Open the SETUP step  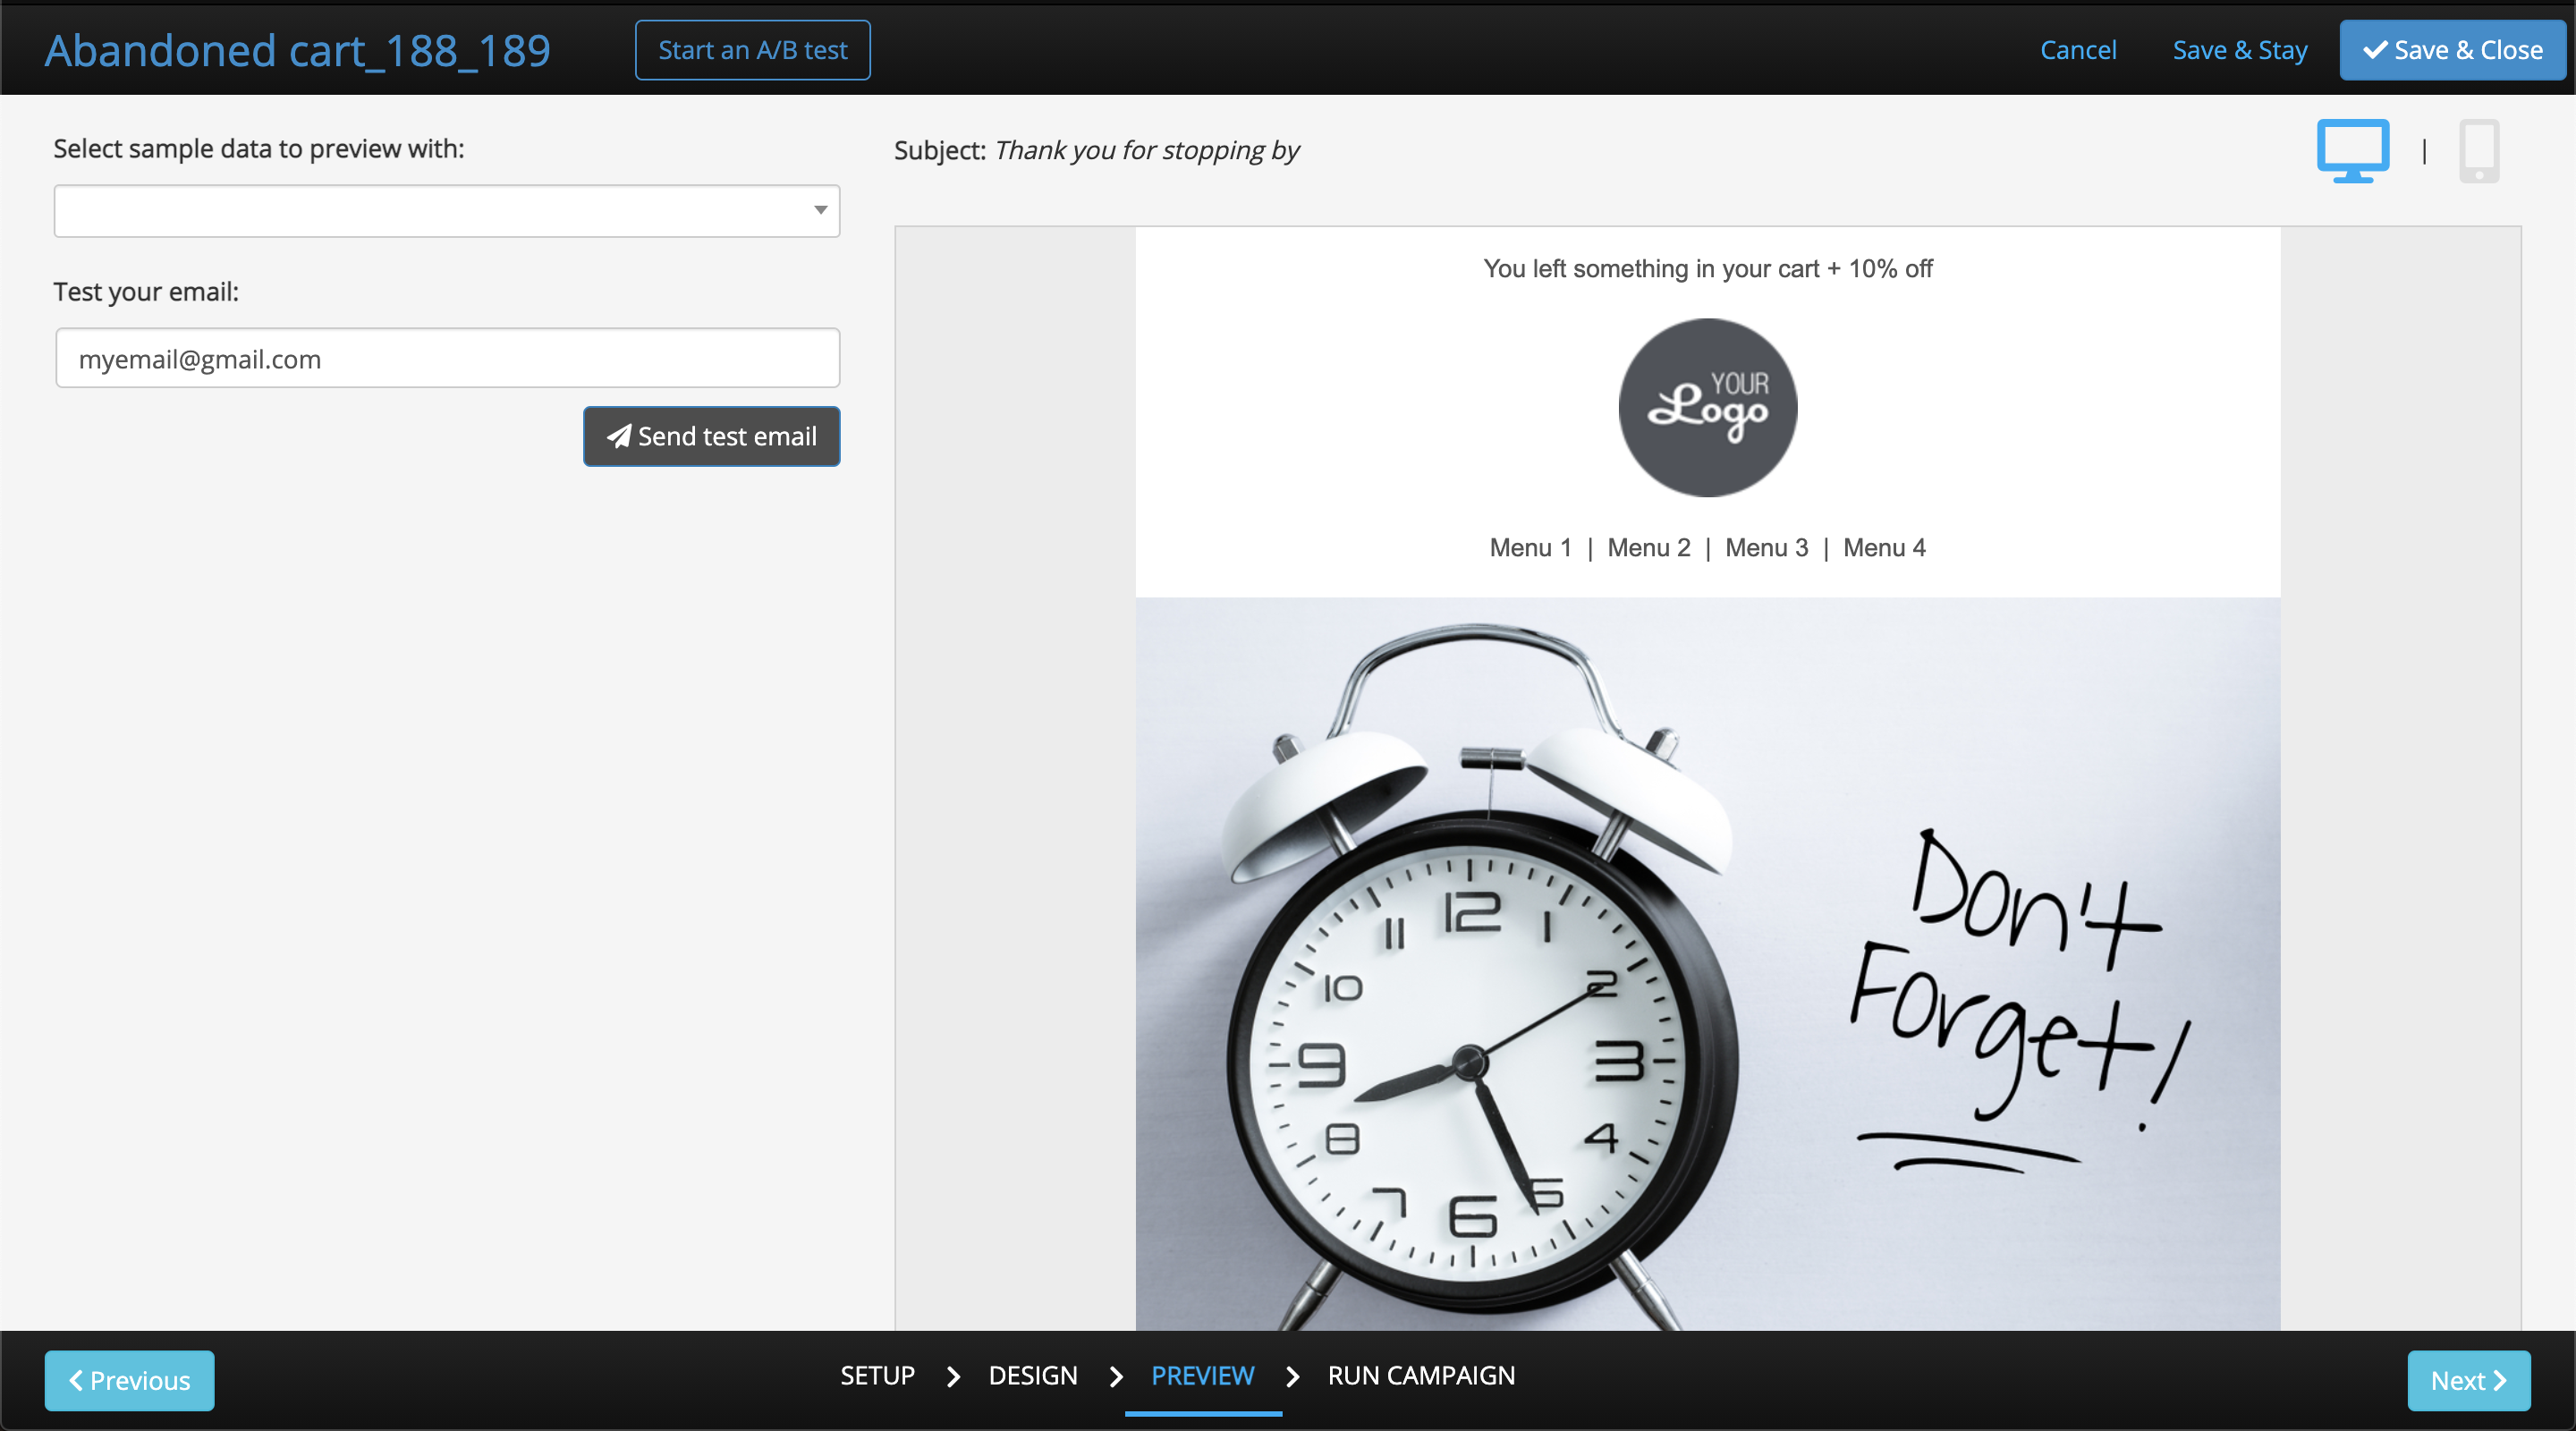point(877,1375)
